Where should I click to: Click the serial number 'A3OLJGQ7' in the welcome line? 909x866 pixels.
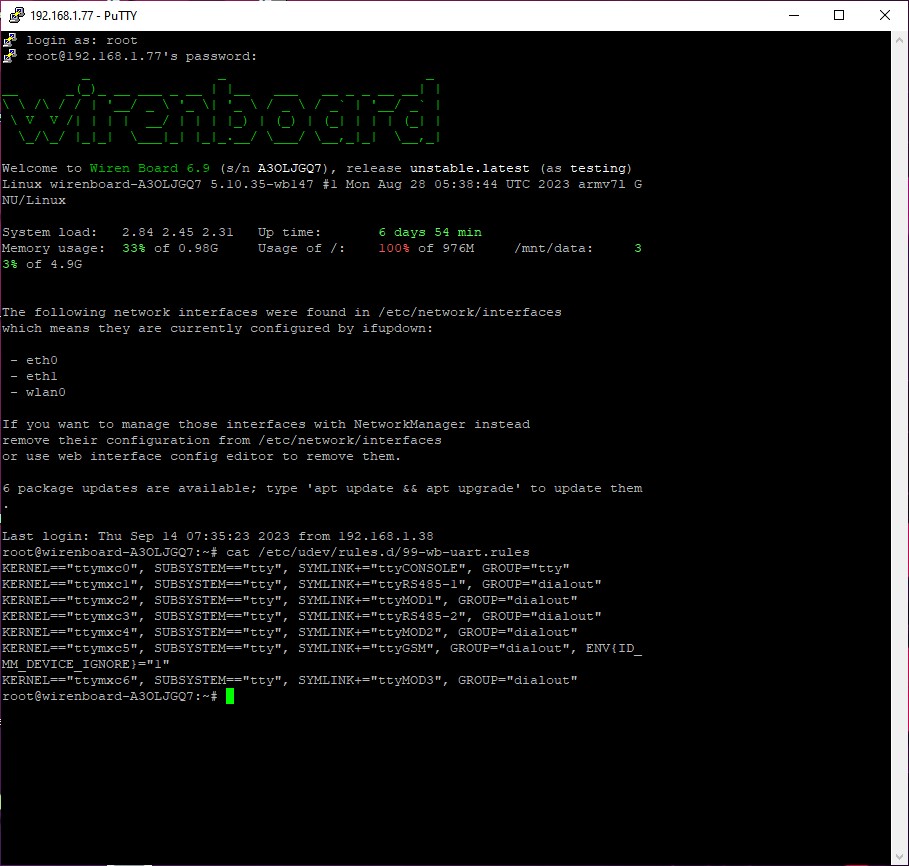pos(289,168)
